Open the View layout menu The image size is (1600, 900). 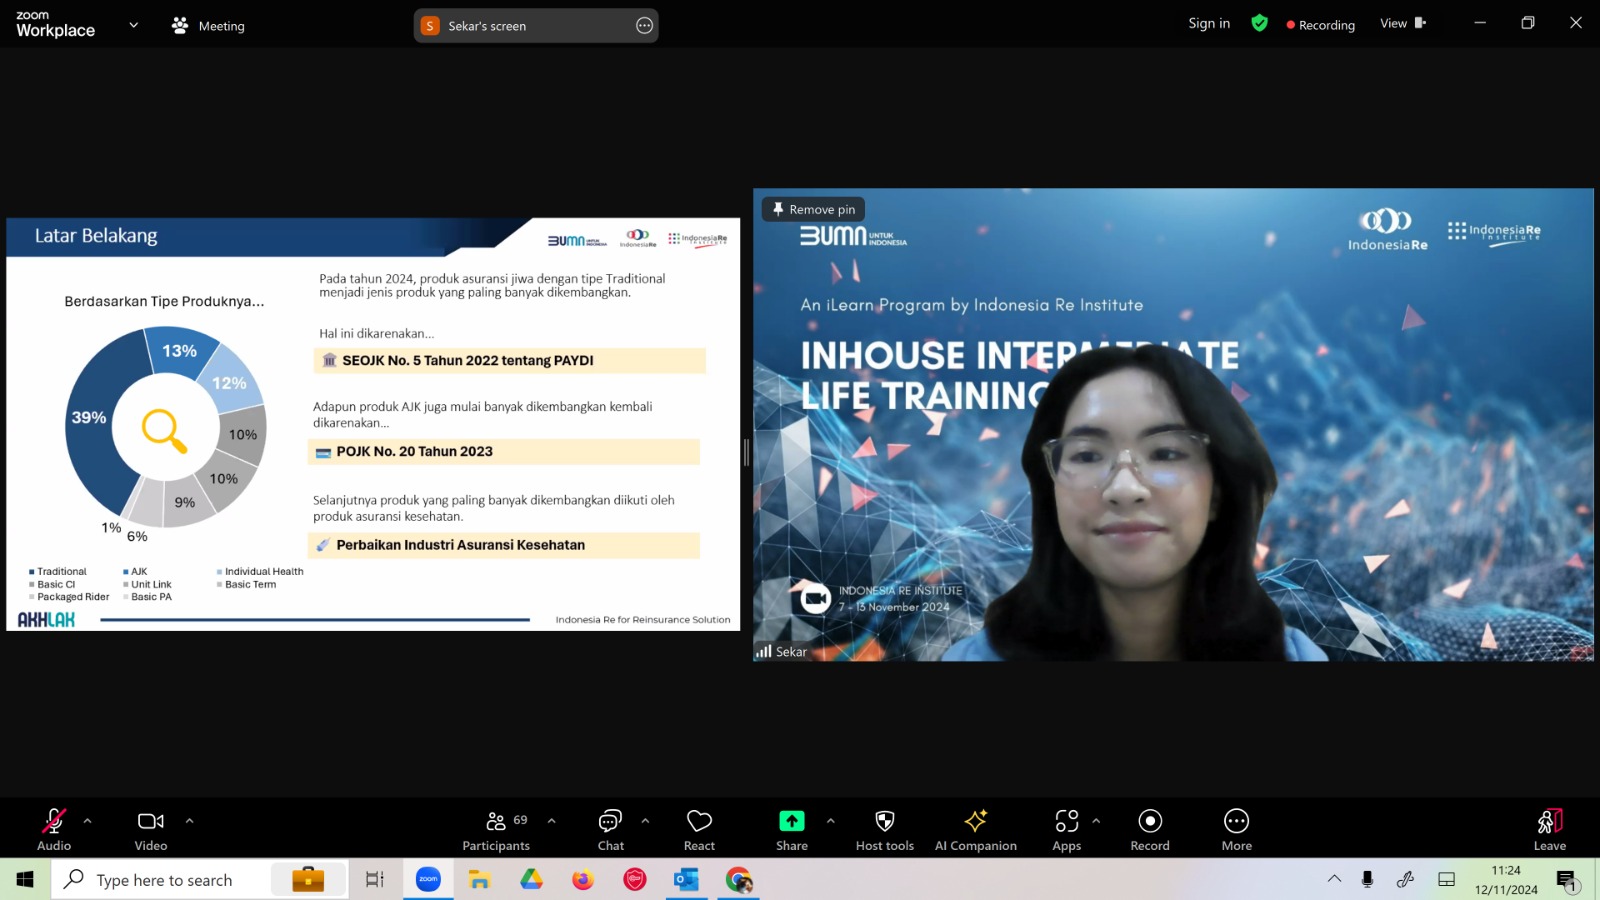point(1402,24)
